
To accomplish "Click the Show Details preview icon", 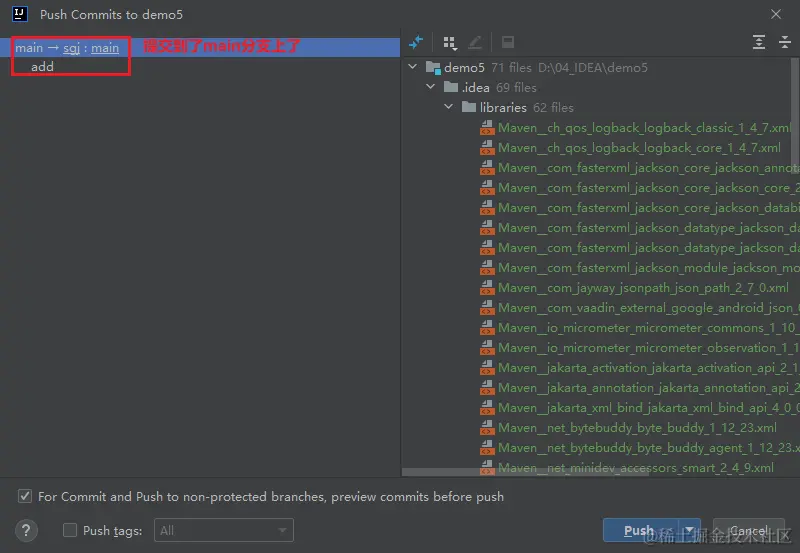I will (x=508, y=42).
